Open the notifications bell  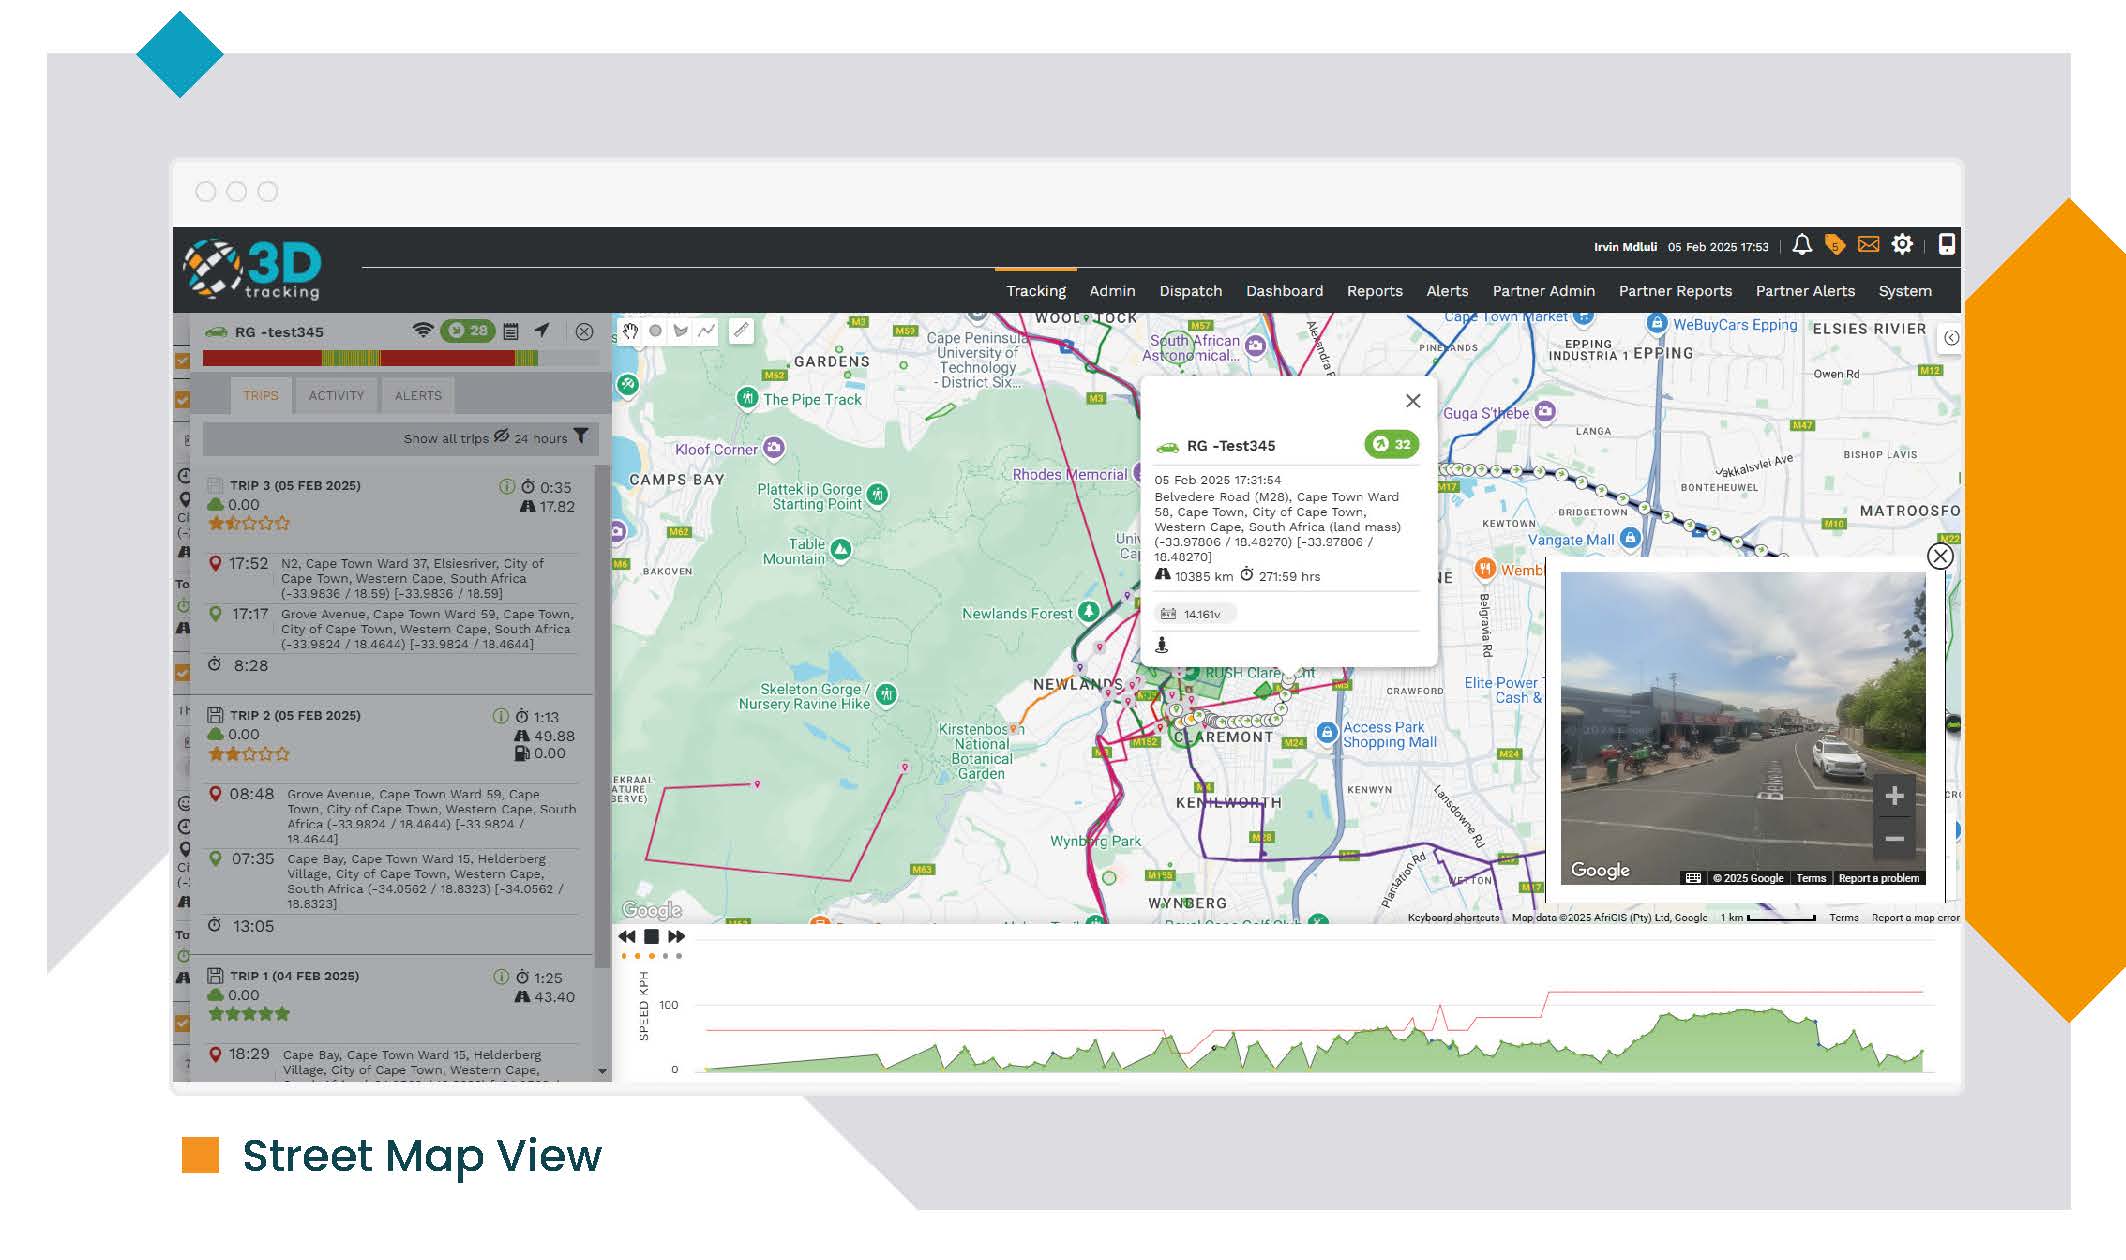point(1802,245)
